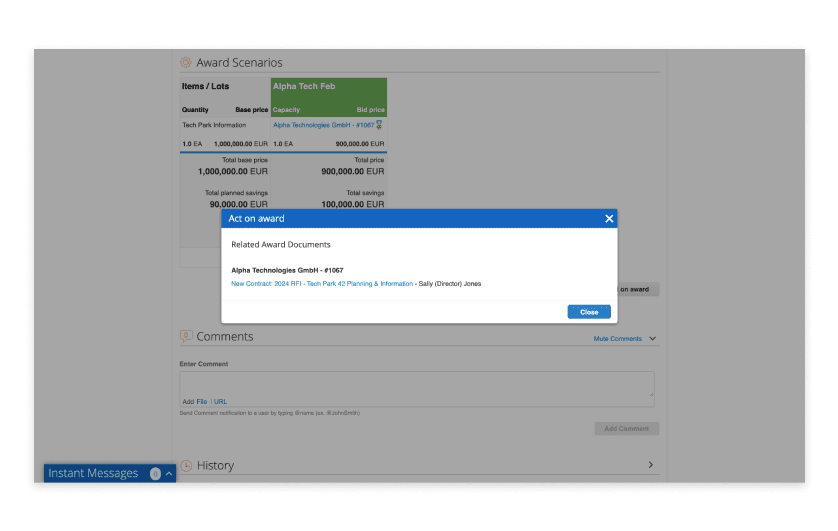Click the Mute Comments link
The height and width of the screenshot is (531, 838).
tap(617, 339)
